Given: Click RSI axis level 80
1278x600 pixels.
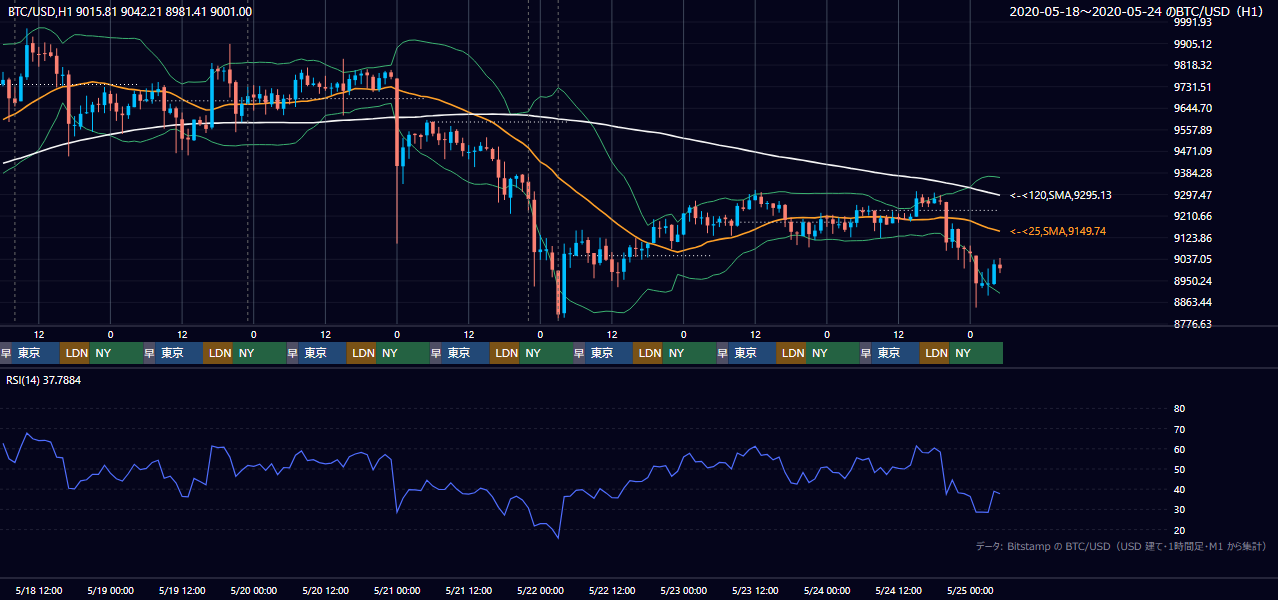Looking at the screenshot, I should (1179, 409).
